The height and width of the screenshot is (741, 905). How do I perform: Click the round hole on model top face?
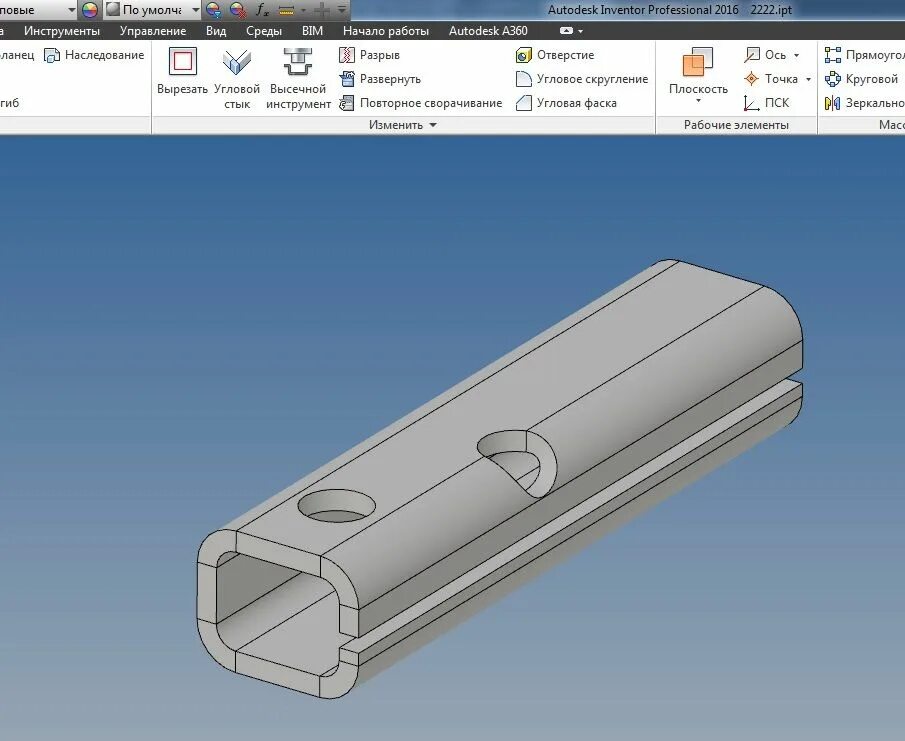(336, 506)
